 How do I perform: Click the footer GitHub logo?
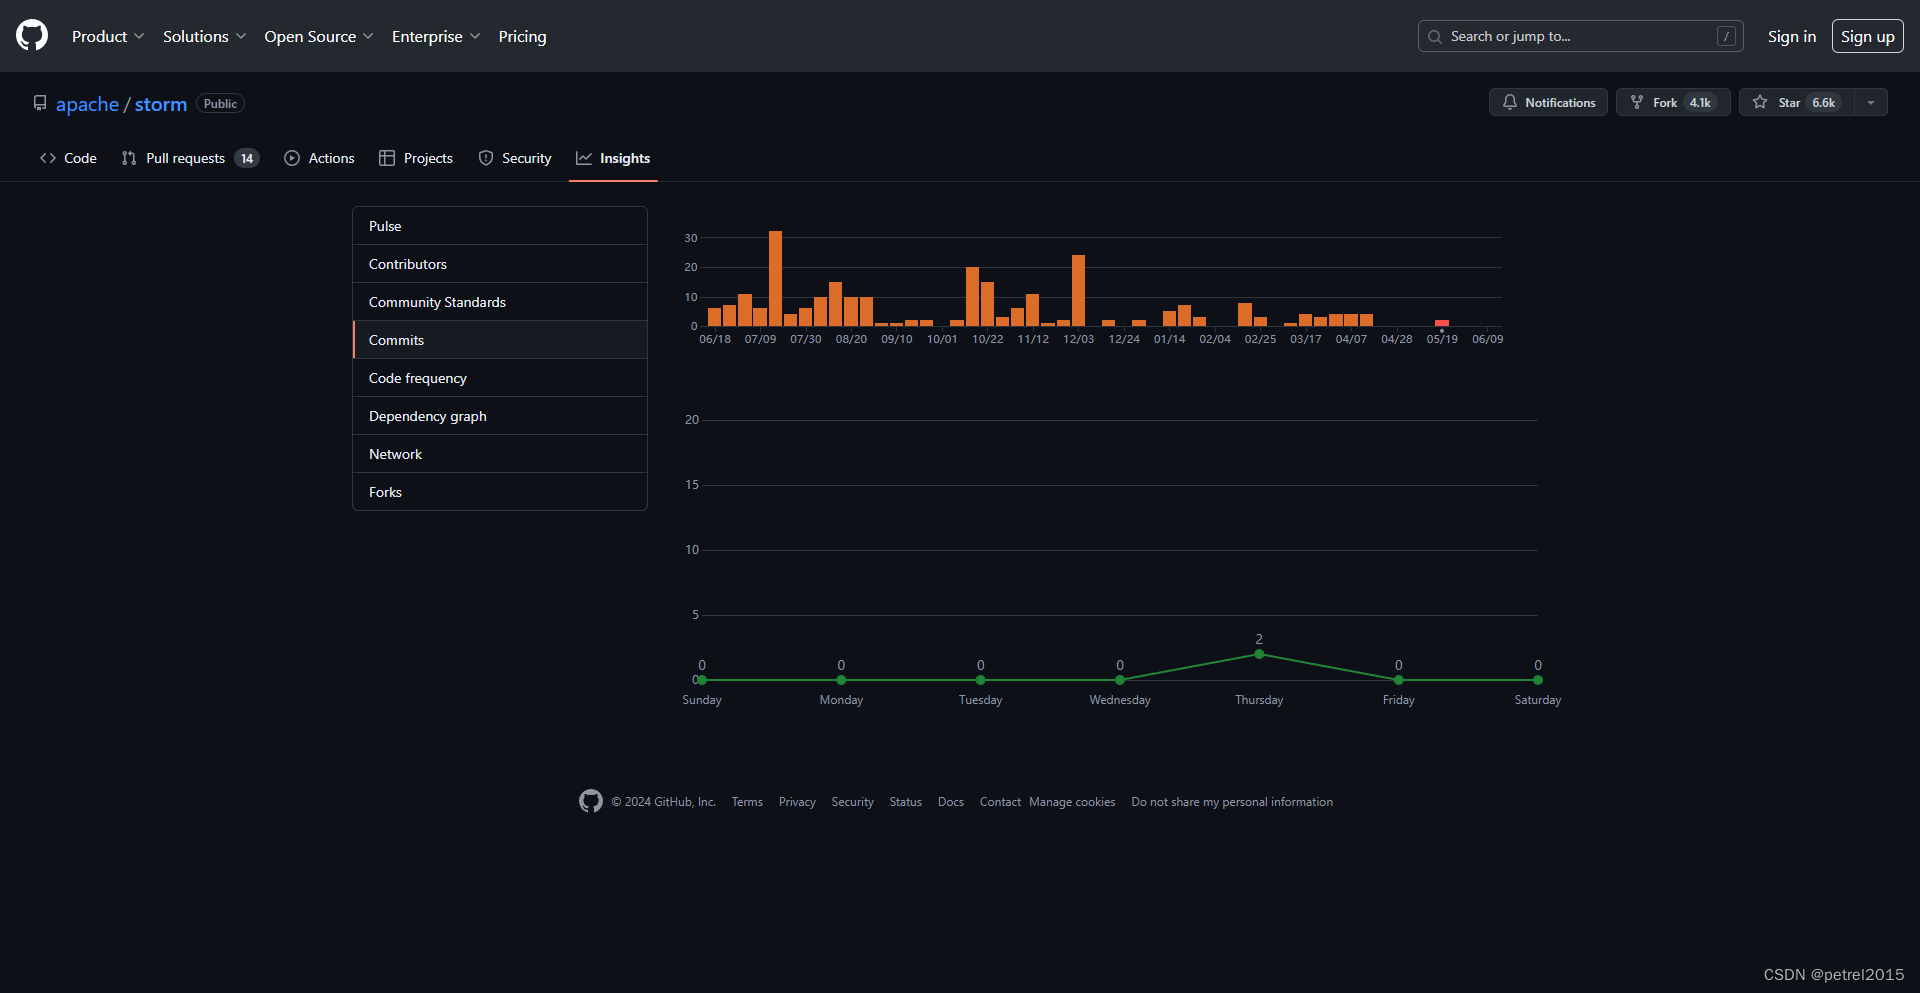[591, 801]
